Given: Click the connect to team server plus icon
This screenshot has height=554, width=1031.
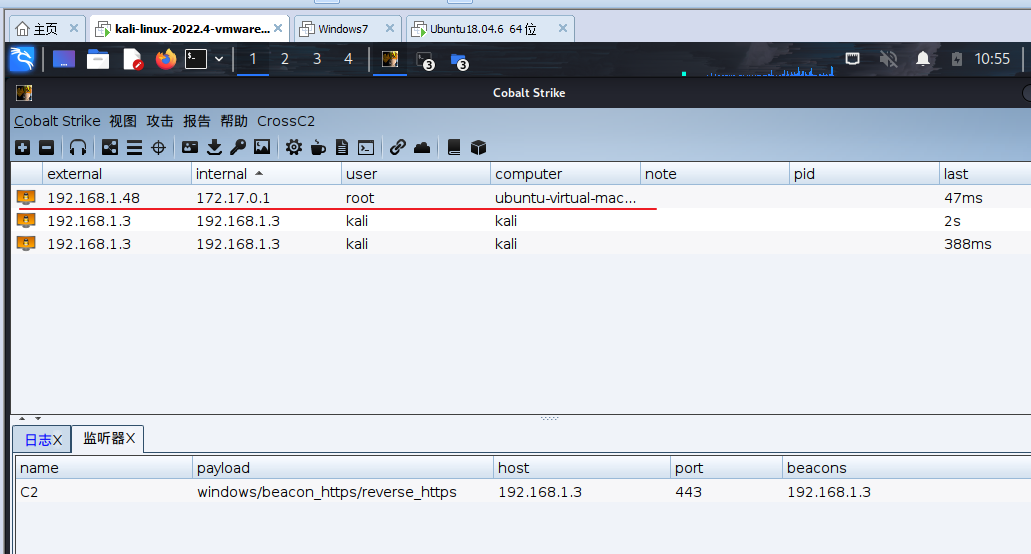Looking at the screenshot, I should (x=22, y=148).
